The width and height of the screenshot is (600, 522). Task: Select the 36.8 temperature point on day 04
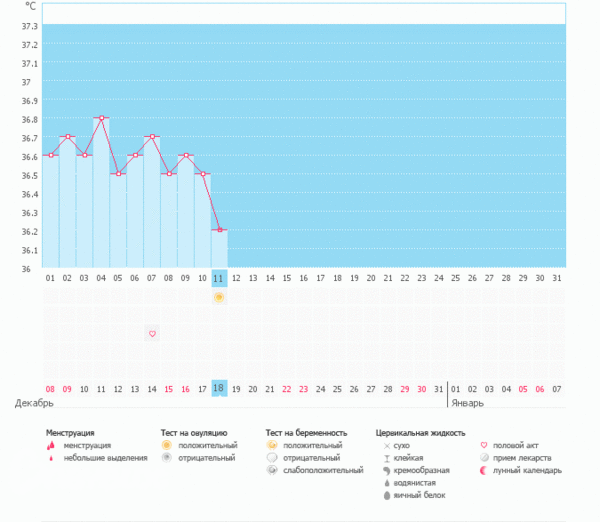tap(101, 118)
